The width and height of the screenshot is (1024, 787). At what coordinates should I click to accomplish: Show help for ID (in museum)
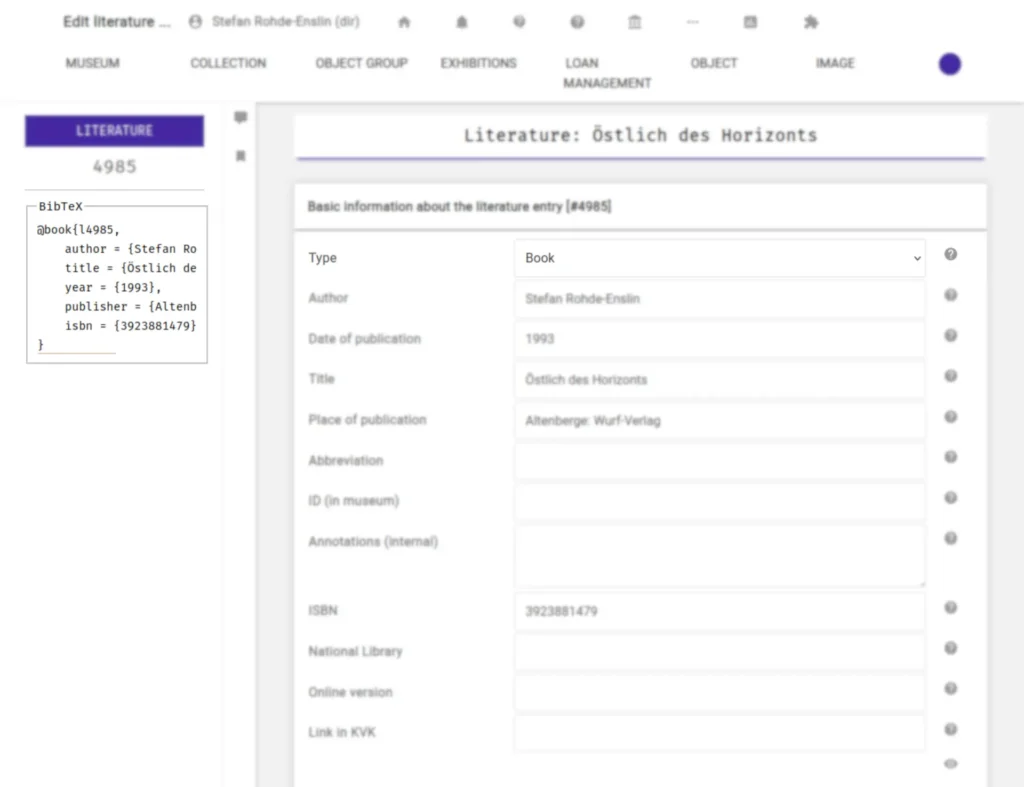(951, 498)
